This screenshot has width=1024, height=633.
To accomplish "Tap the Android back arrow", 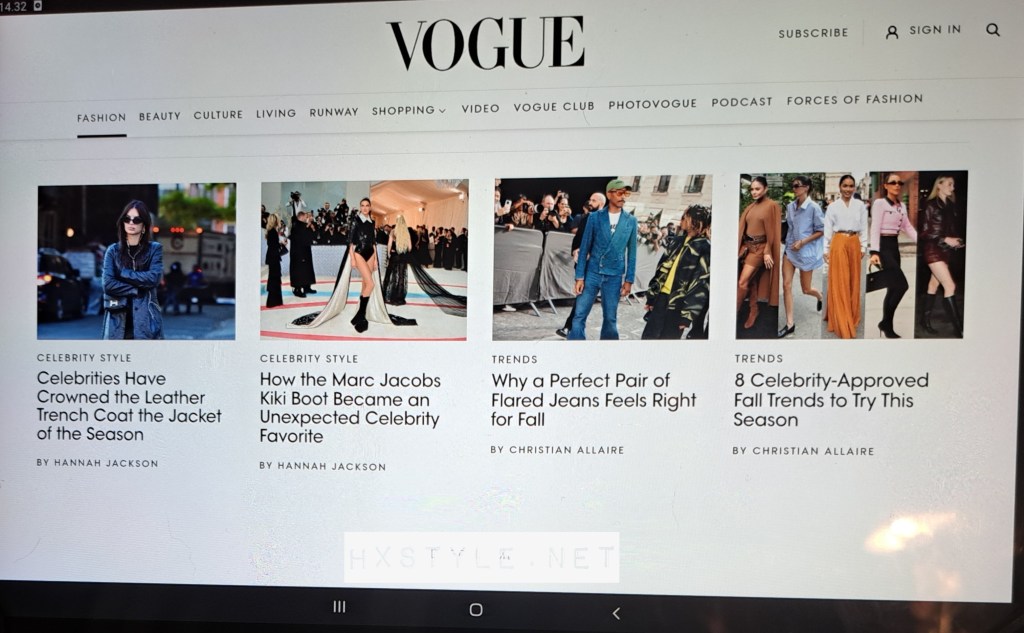I will pyautogui.click(x=616, y=613).
